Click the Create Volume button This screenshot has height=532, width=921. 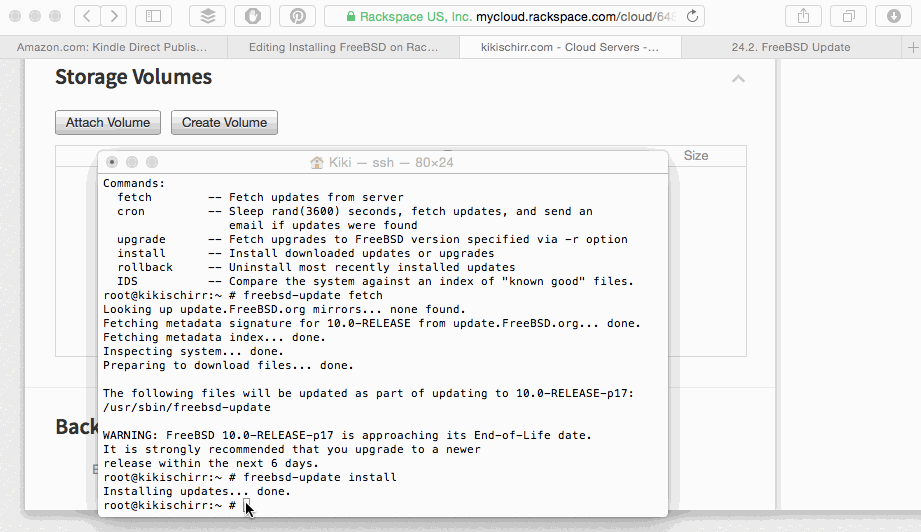point(224,123)
